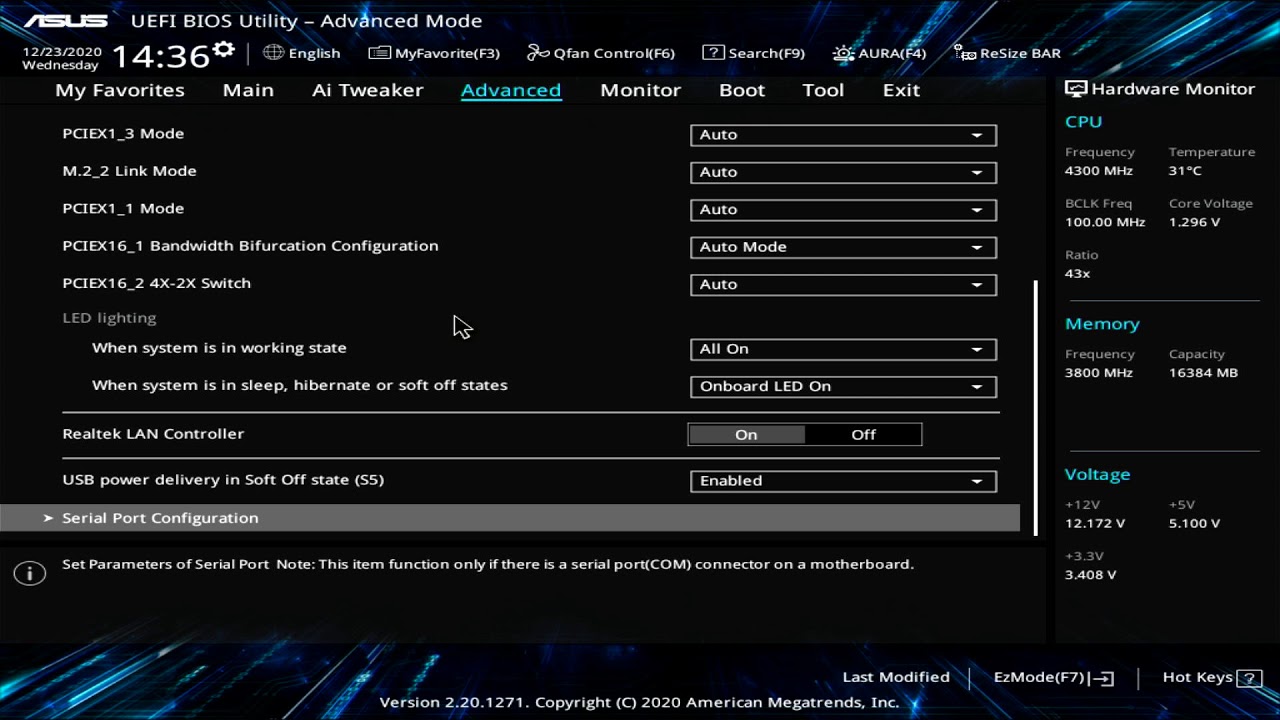The image size is (1280, 720).
Task: Switch to Ai Tweaker tab
Action: [367, 90]
